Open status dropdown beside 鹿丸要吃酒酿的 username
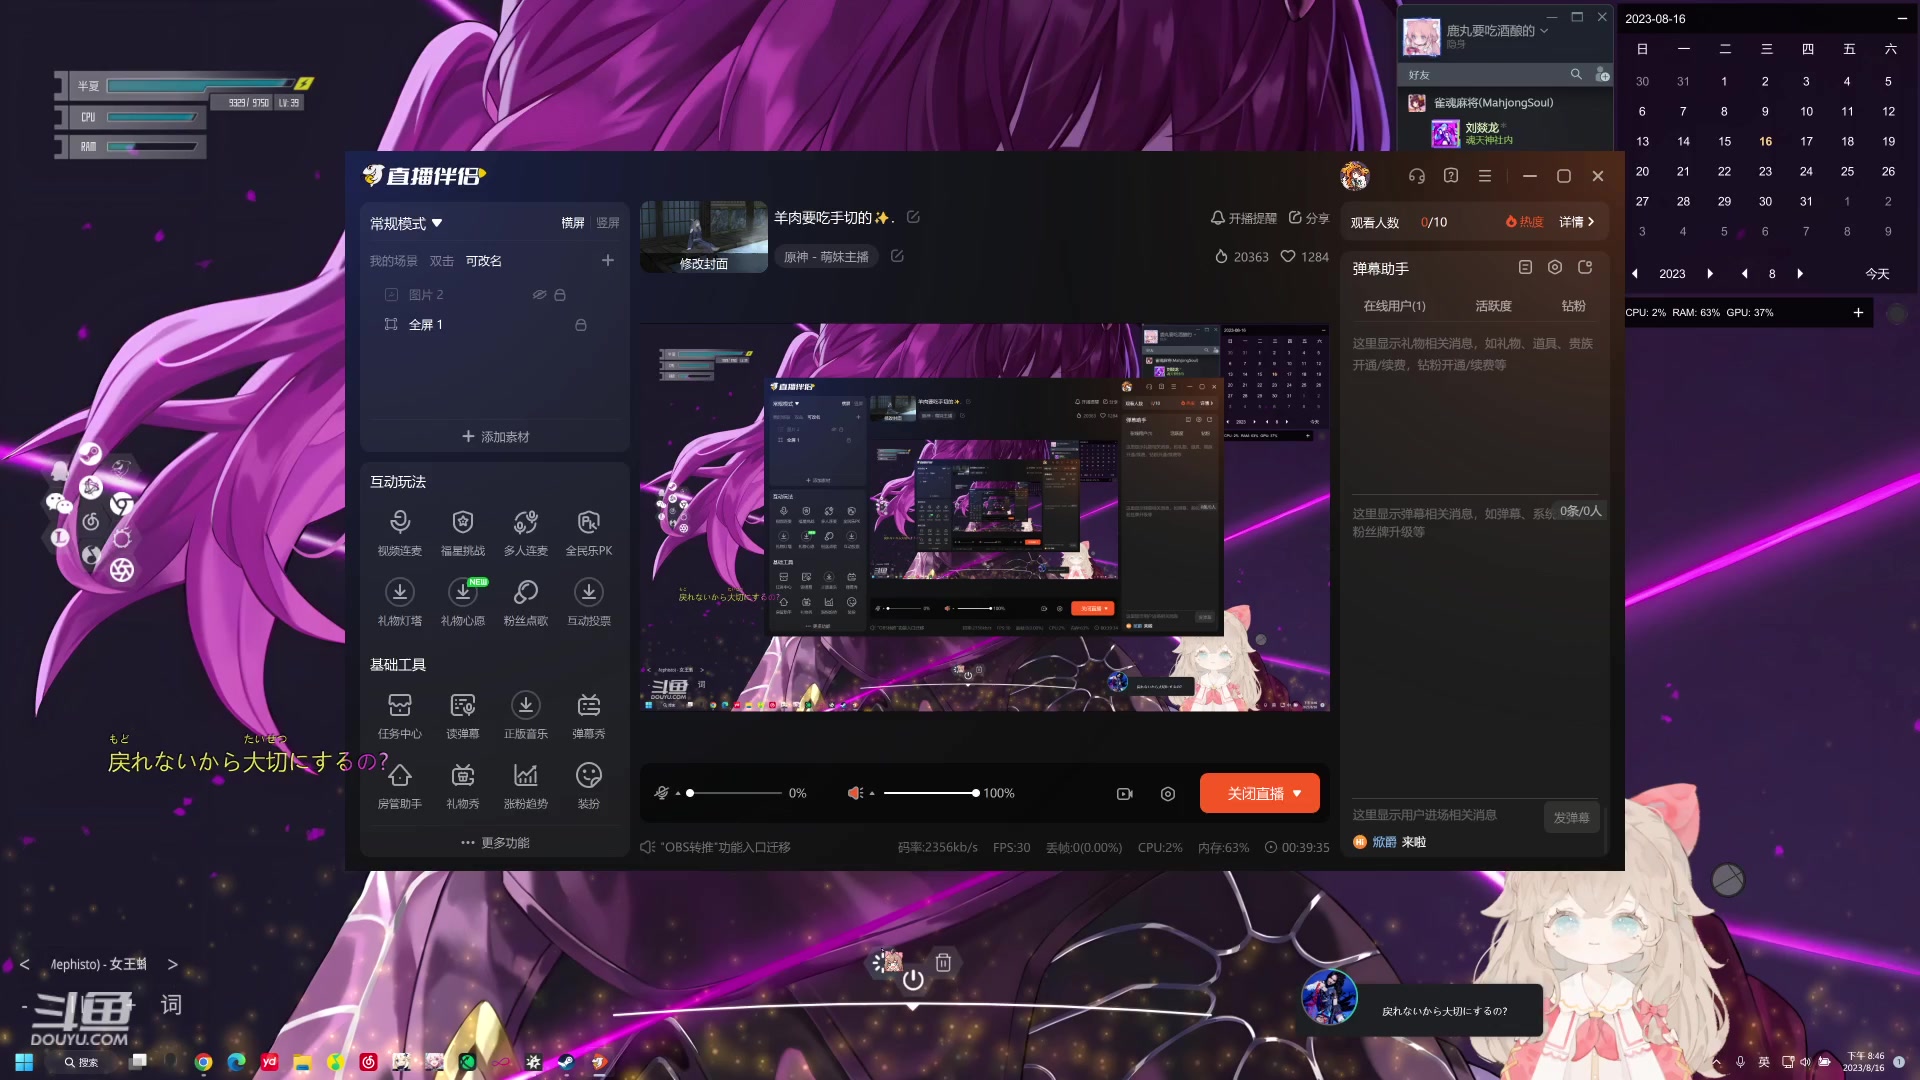This screenshot has width=1920, height=1080. [1544, 31]
